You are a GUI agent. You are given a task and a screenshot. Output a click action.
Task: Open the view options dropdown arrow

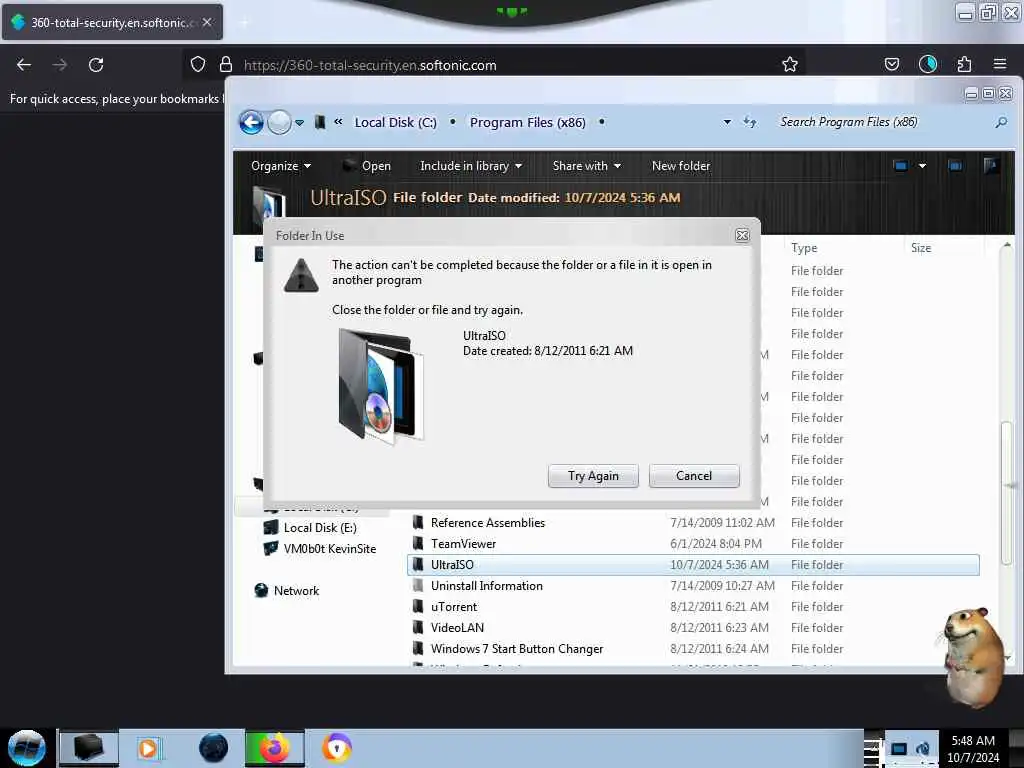click(922, 166)
